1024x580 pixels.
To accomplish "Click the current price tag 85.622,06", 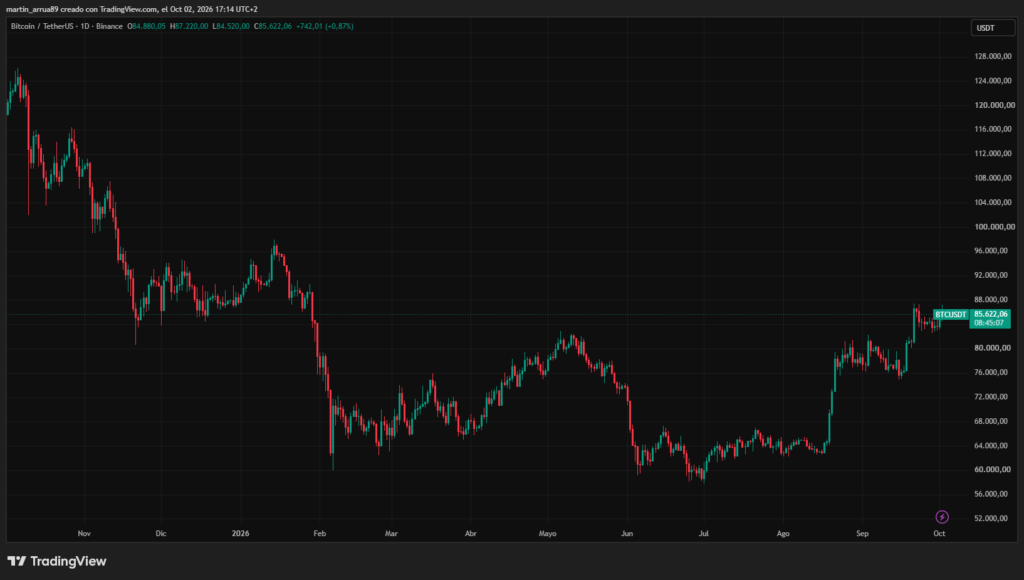I will (x=990, y=314).
